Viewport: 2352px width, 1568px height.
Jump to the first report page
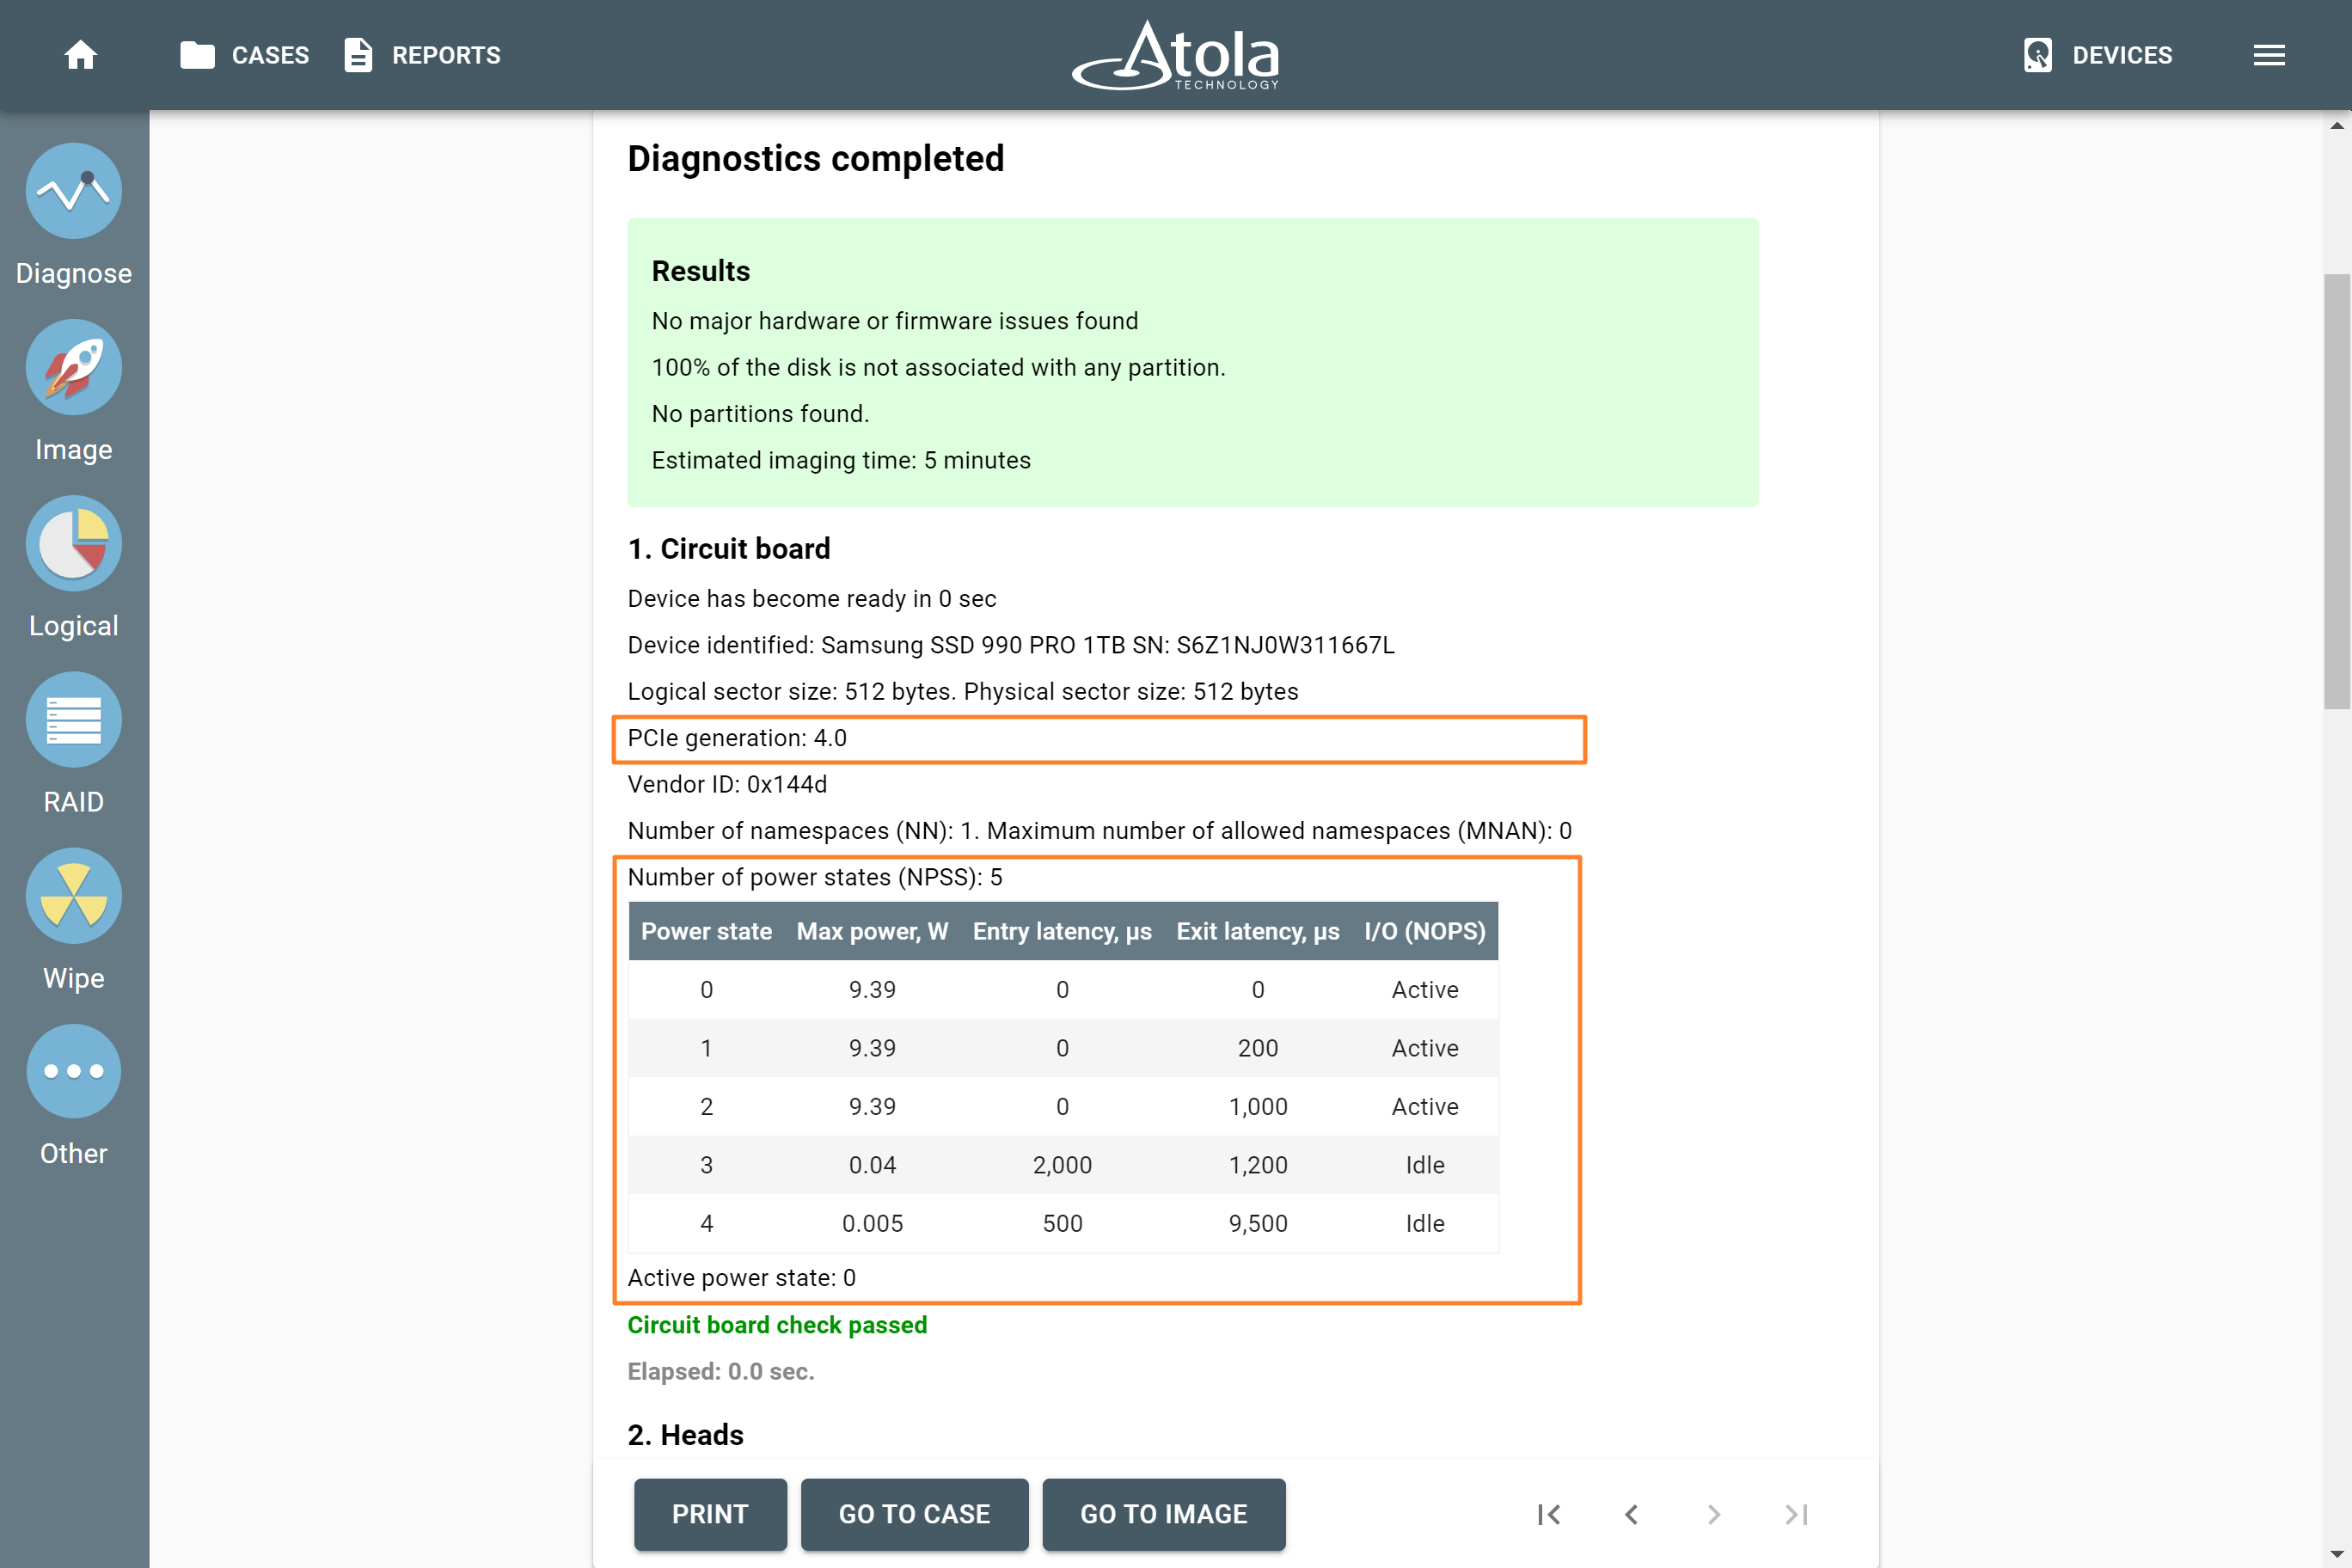click(x=1549, y=1514)
